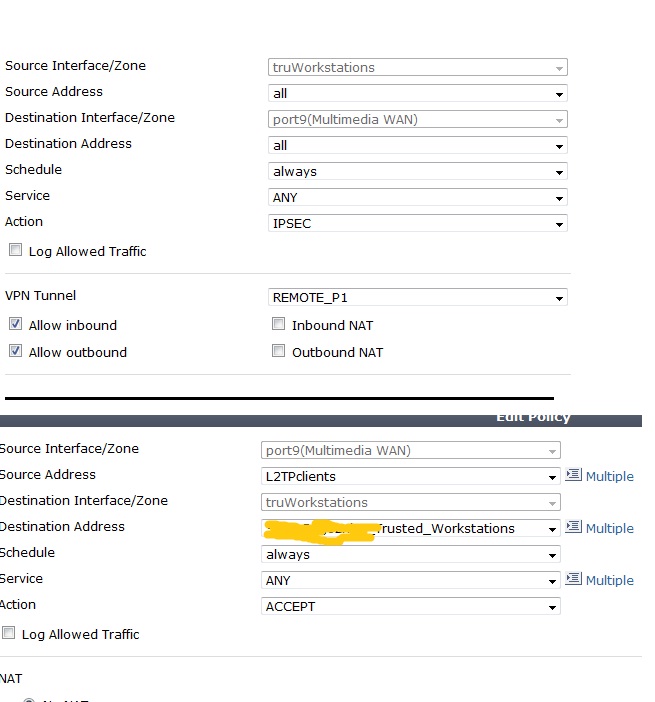
Task: Click the Multiple icon beside Source Address
Action: (x=573, y=476)
